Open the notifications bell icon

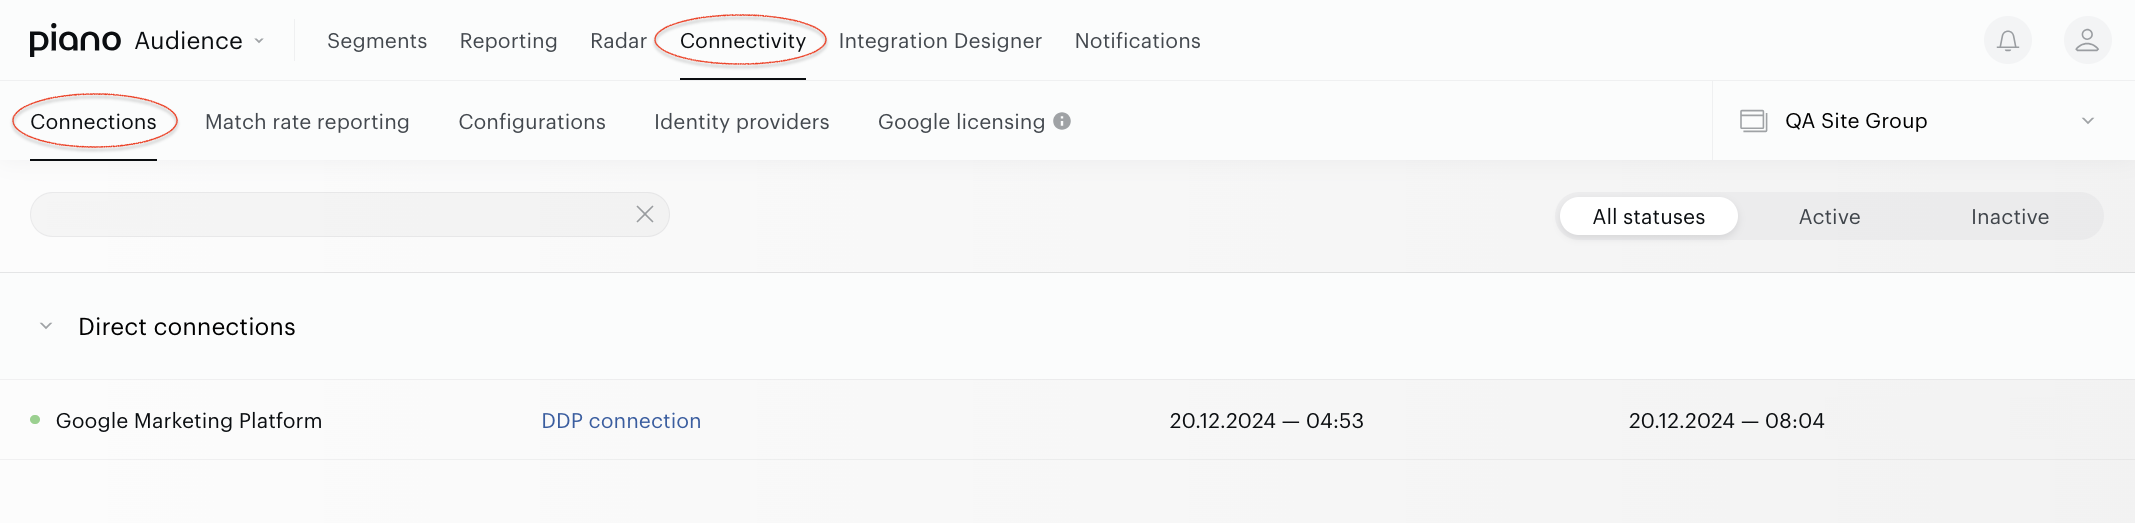click(2007, 41)
